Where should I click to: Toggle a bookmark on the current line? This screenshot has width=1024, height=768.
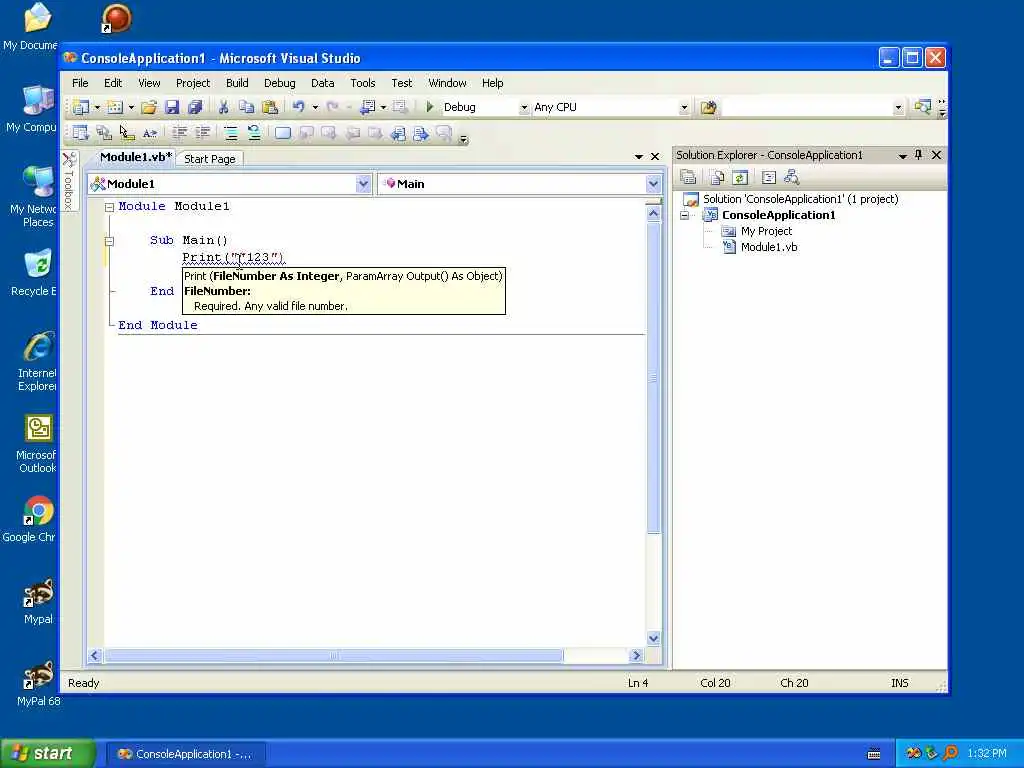tap(283, 133)
